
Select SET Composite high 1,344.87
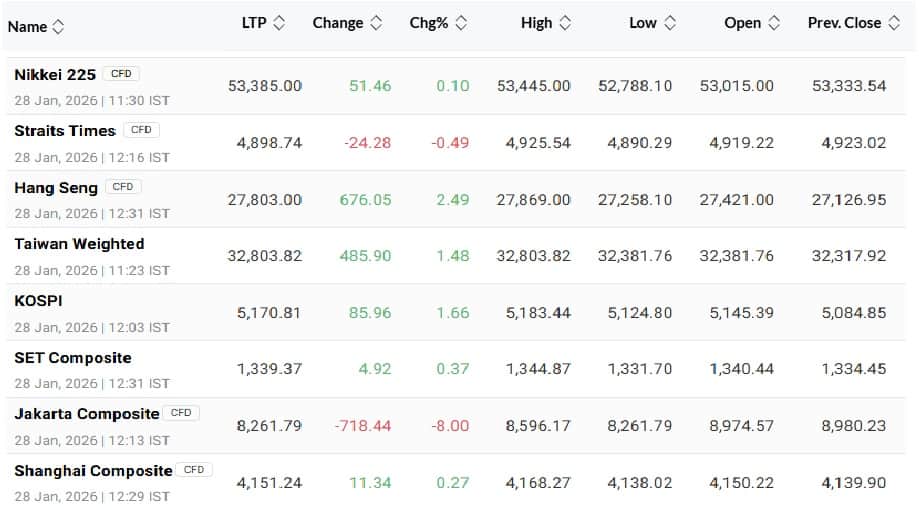tap(538, 369)
